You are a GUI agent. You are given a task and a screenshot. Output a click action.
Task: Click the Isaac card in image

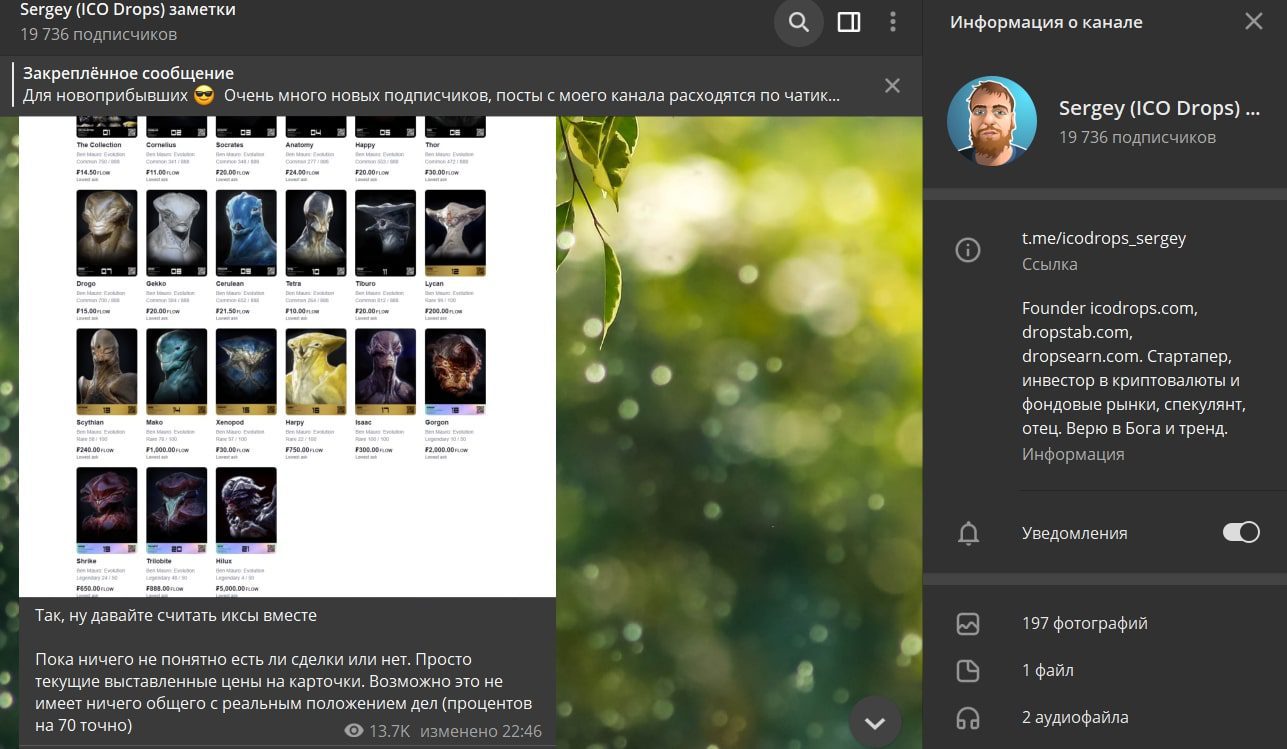click(385, 371)
